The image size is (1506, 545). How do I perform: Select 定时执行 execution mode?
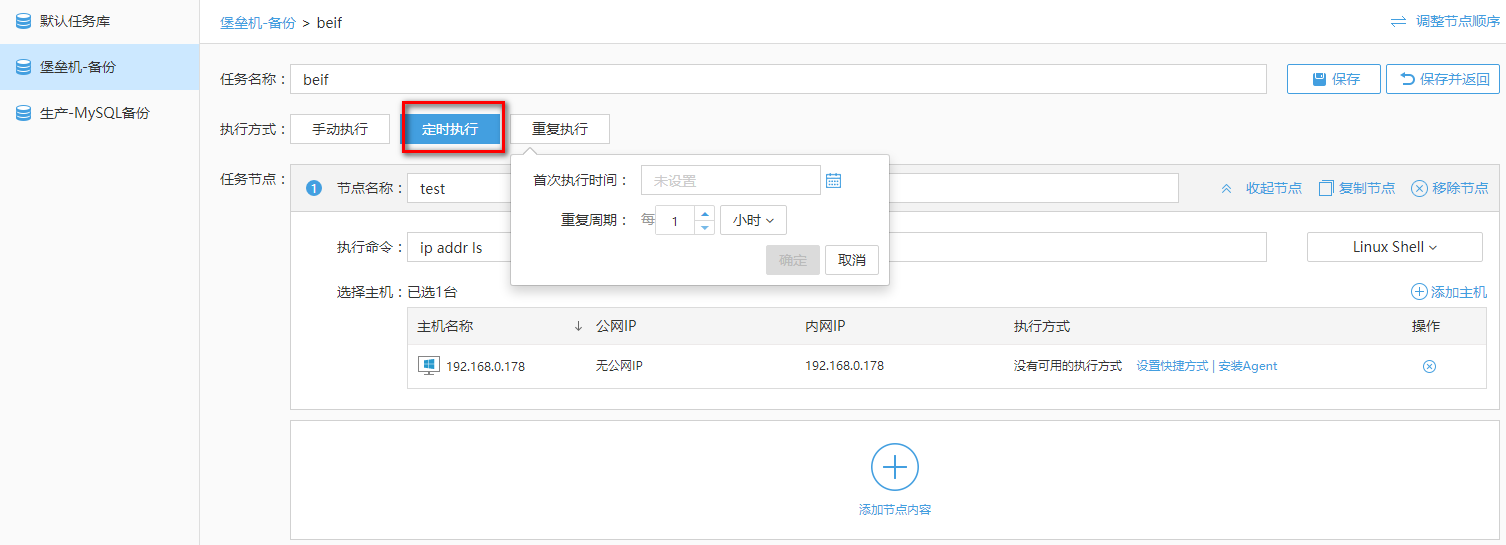coord(450,129)
